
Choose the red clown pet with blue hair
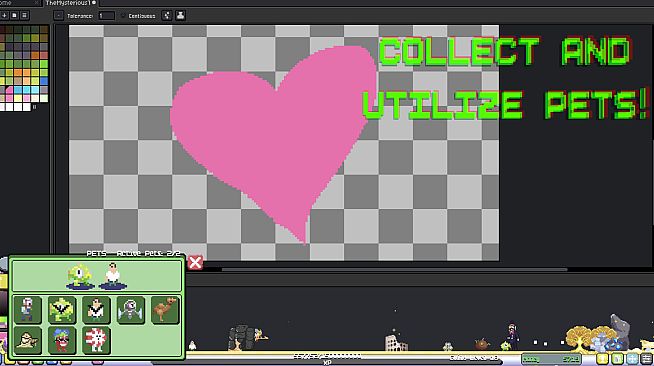(62, 340)
